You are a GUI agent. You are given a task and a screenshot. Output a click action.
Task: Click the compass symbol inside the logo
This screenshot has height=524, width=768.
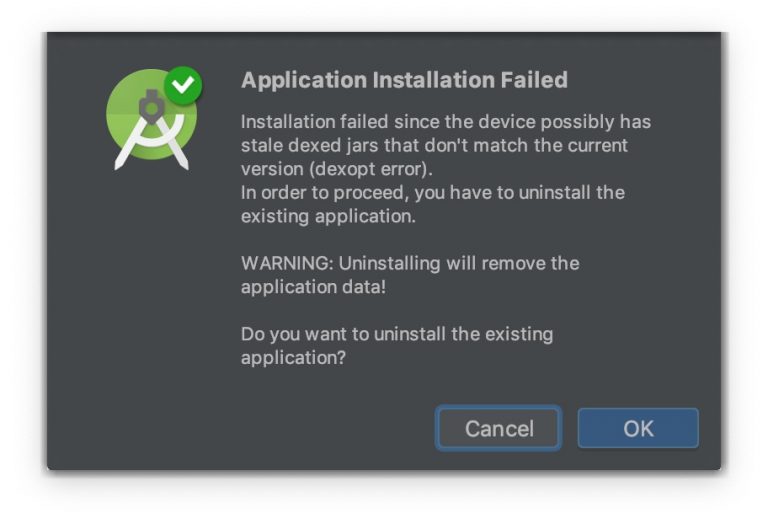click(x=152, y=128)
